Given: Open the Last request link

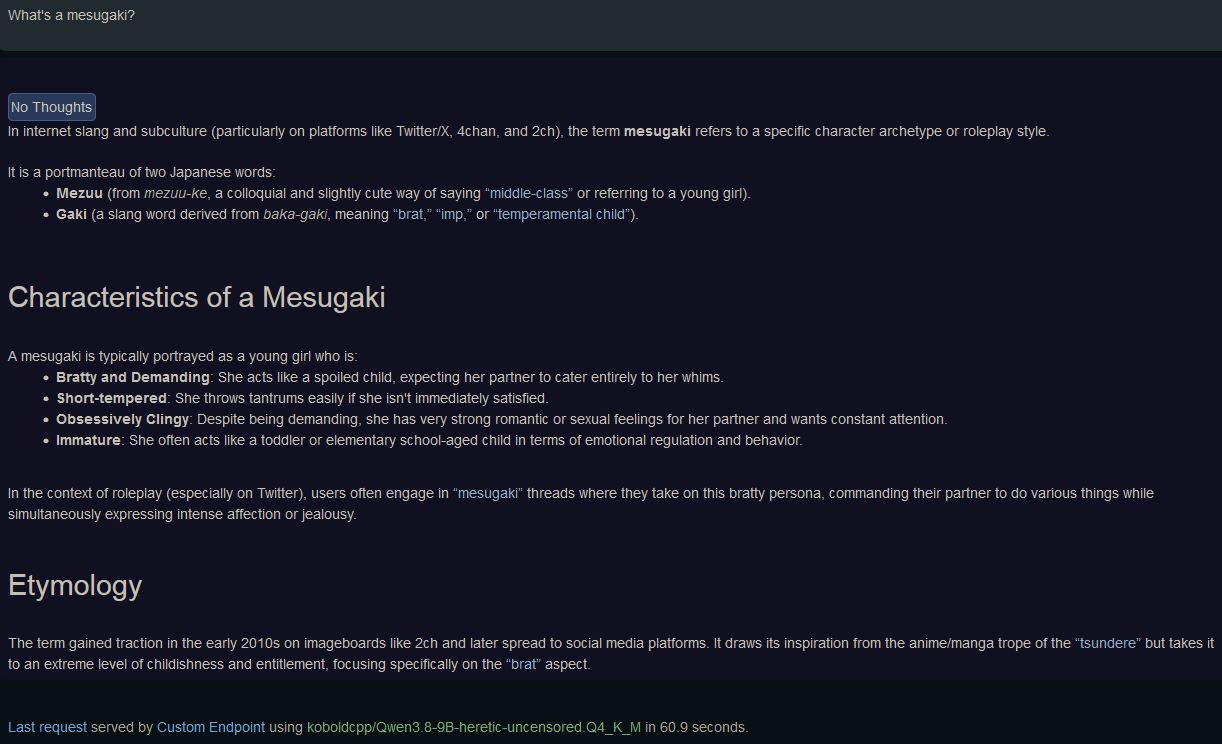Looking at the screenshot, I should [x=47, y=727].
